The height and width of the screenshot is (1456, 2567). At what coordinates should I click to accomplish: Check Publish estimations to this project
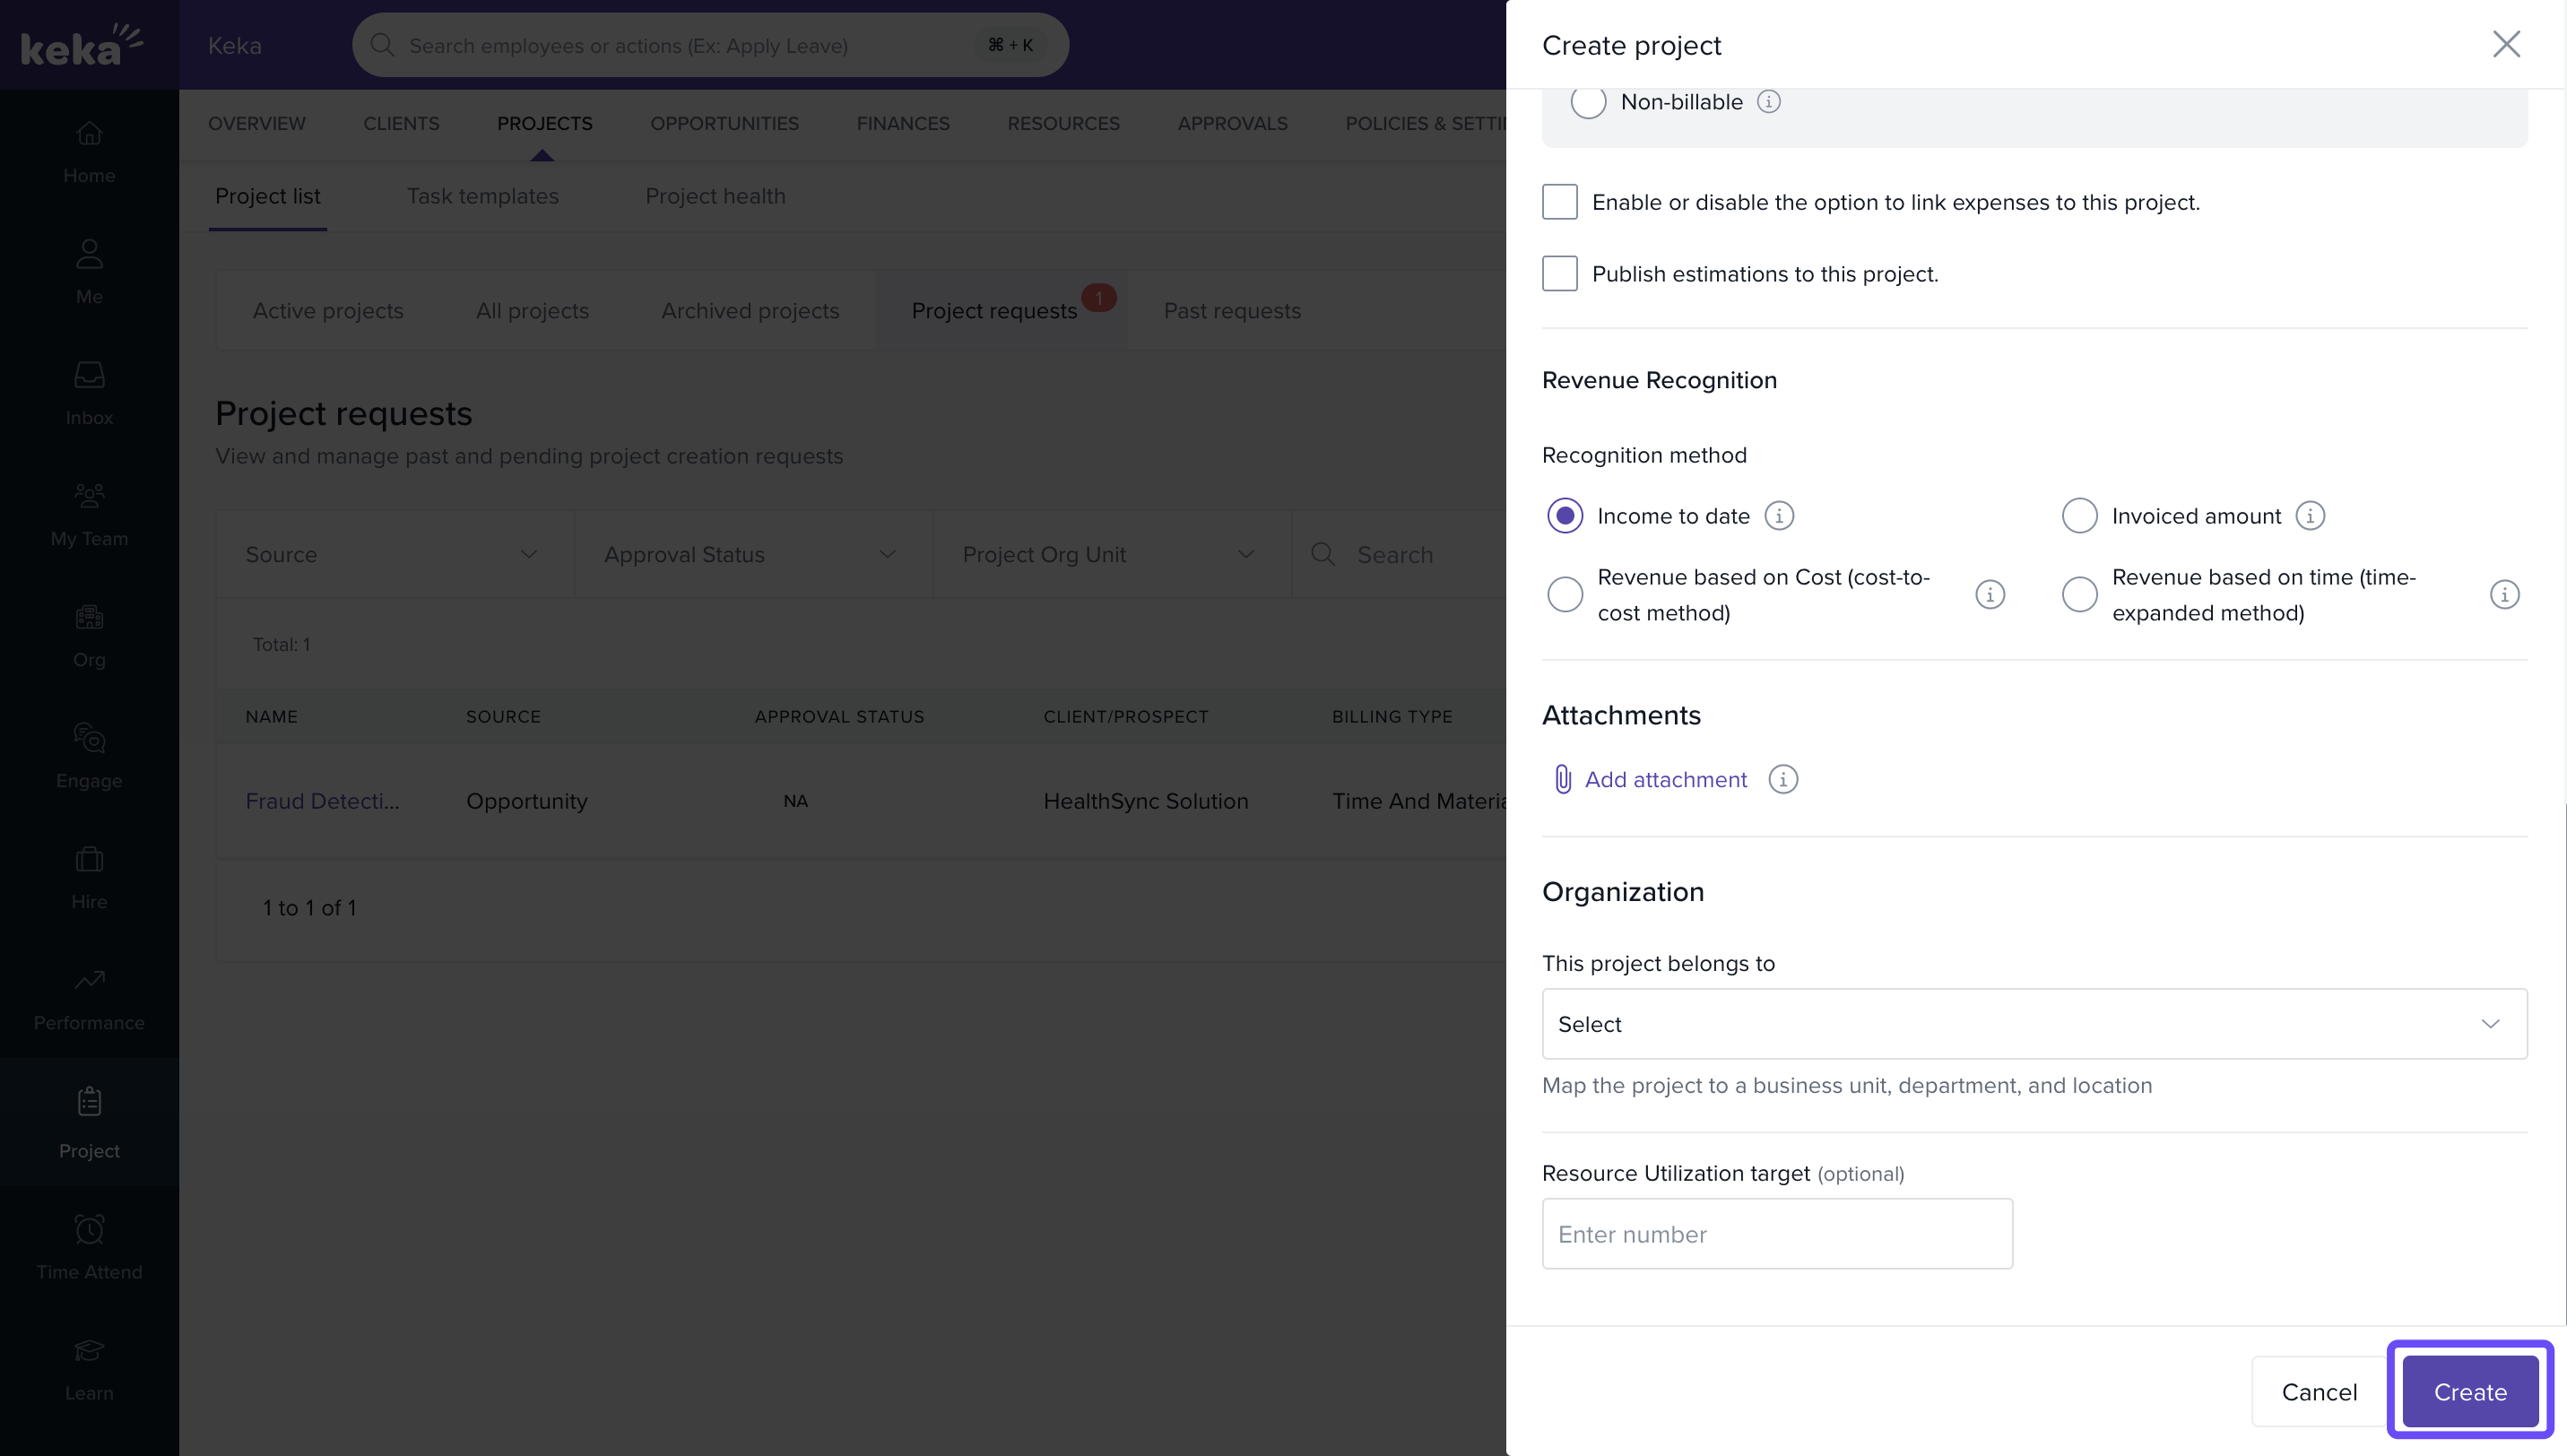click(1559, 274)
